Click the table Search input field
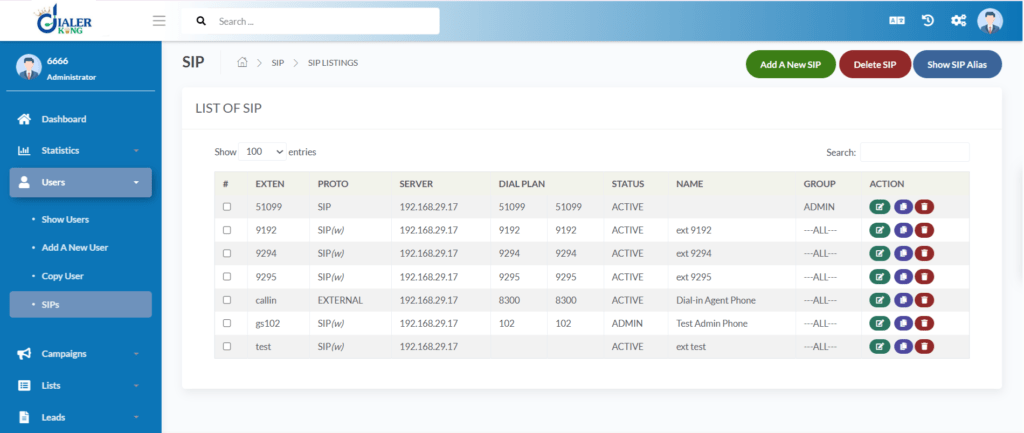Viewport: 1024px width, 433px height. pyautogui.click(x=914, y=152)
